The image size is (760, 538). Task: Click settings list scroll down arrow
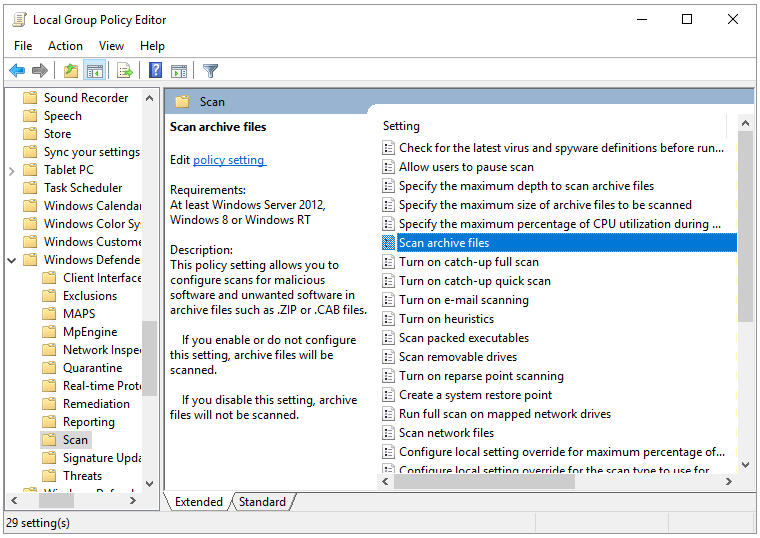coord(745,465)
